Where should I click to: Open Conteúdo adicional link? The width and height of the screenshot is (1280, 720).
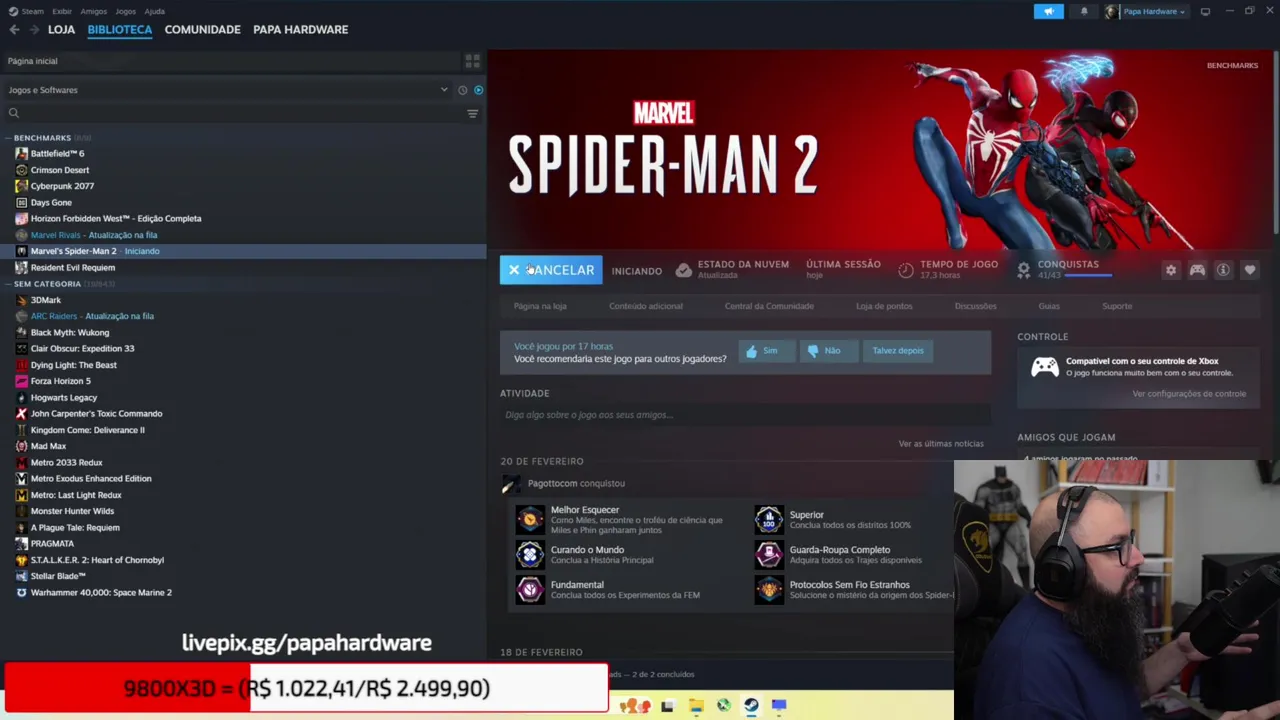646,306
